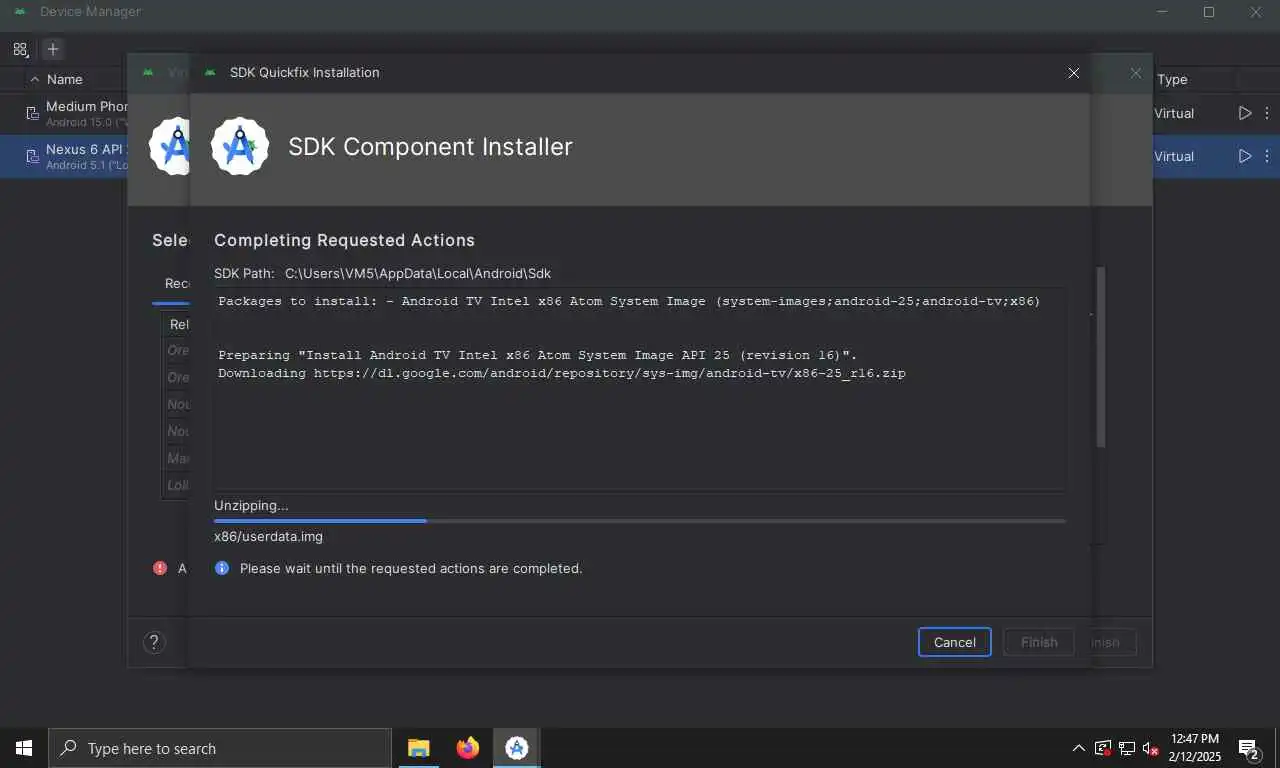1280x768 pixels.
Task: Click the Android icon in SDK Quickfix title bar
Action: tap(209, 73)
